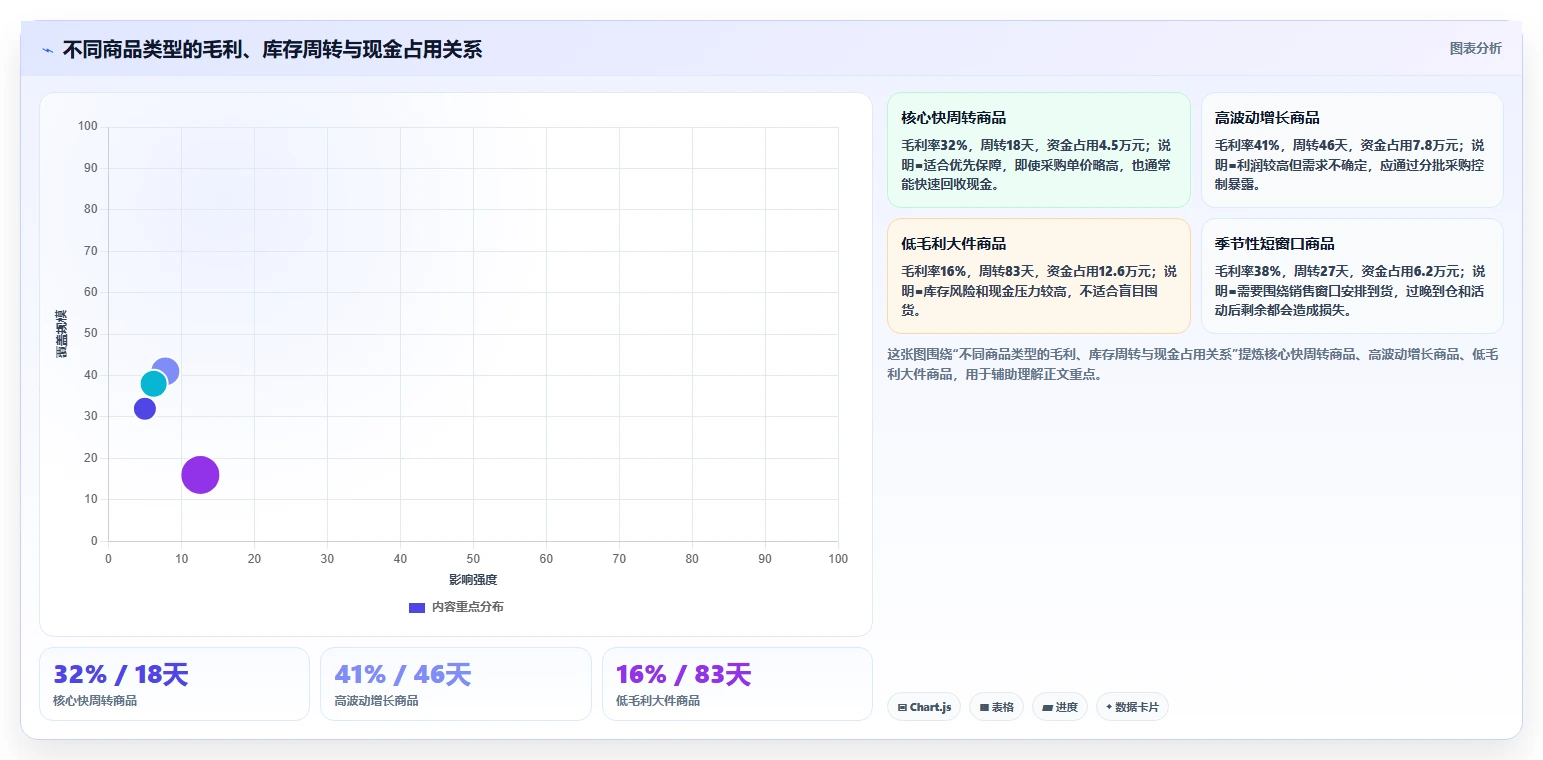The image size is (1543, 760).
Task: Click the 核心快周转商品 label under 32% / 18天
Action: [95, 701]
